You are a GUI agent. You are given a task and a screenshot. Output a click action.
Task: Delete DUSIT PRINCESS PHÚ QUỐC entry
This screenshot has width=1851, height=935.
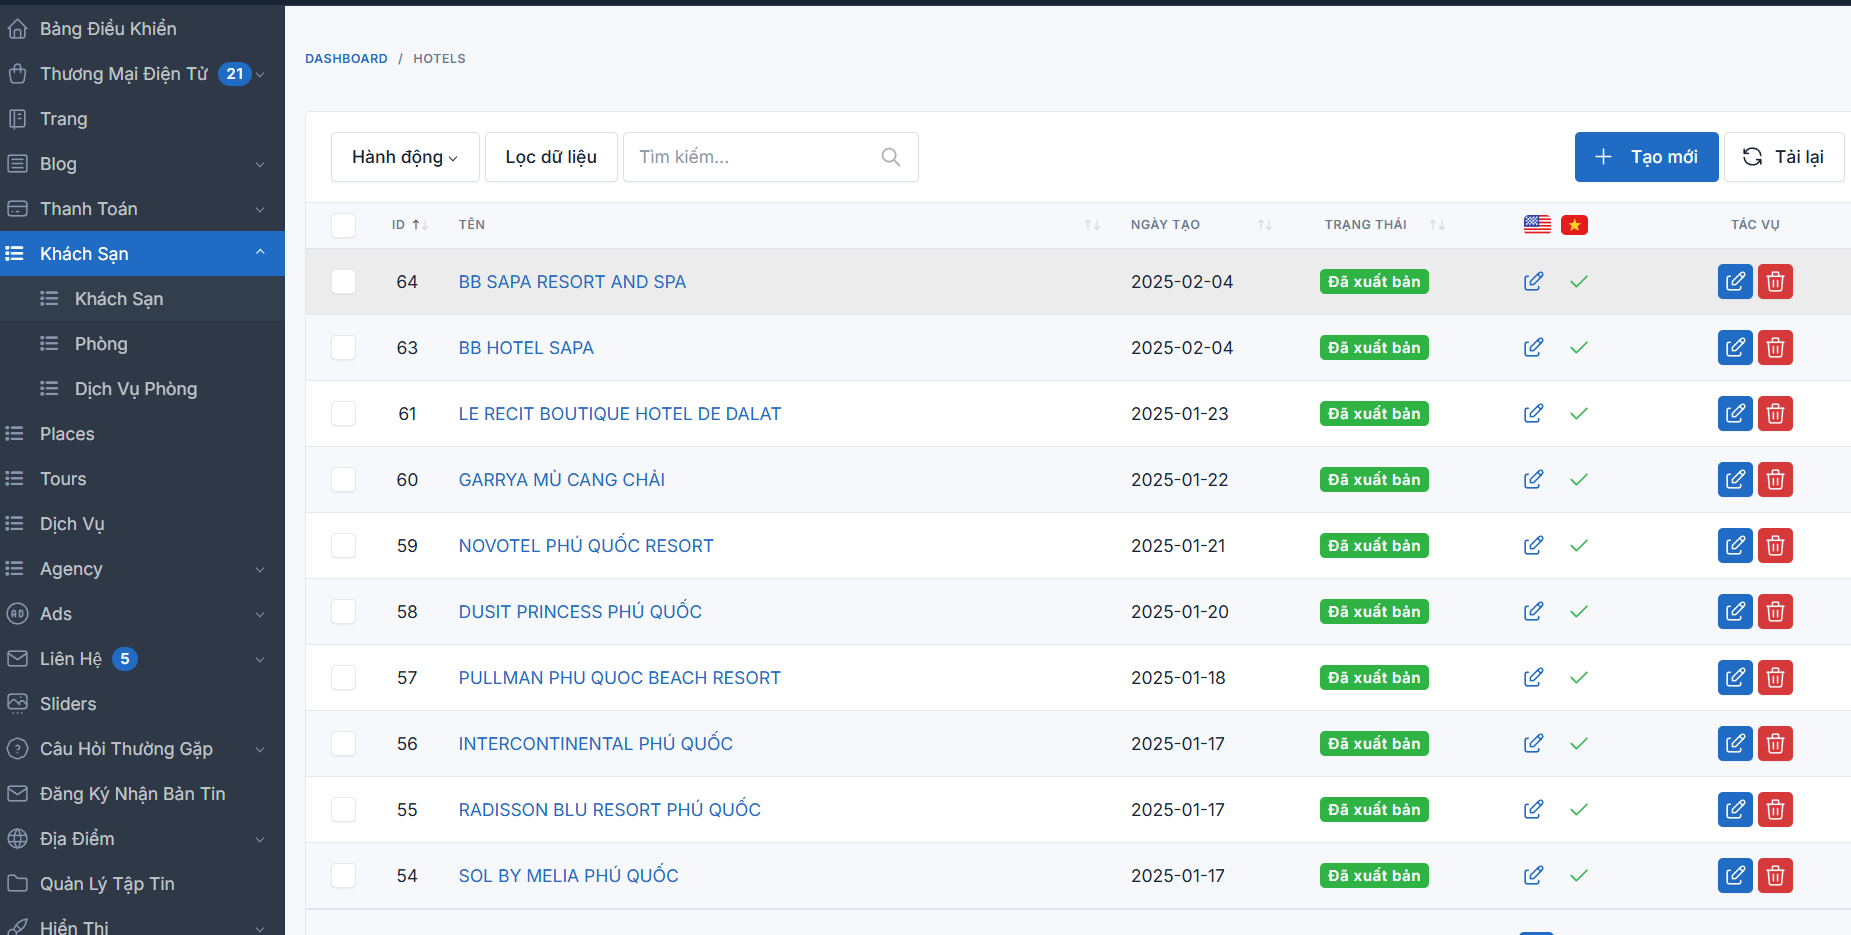(1776, 612)
